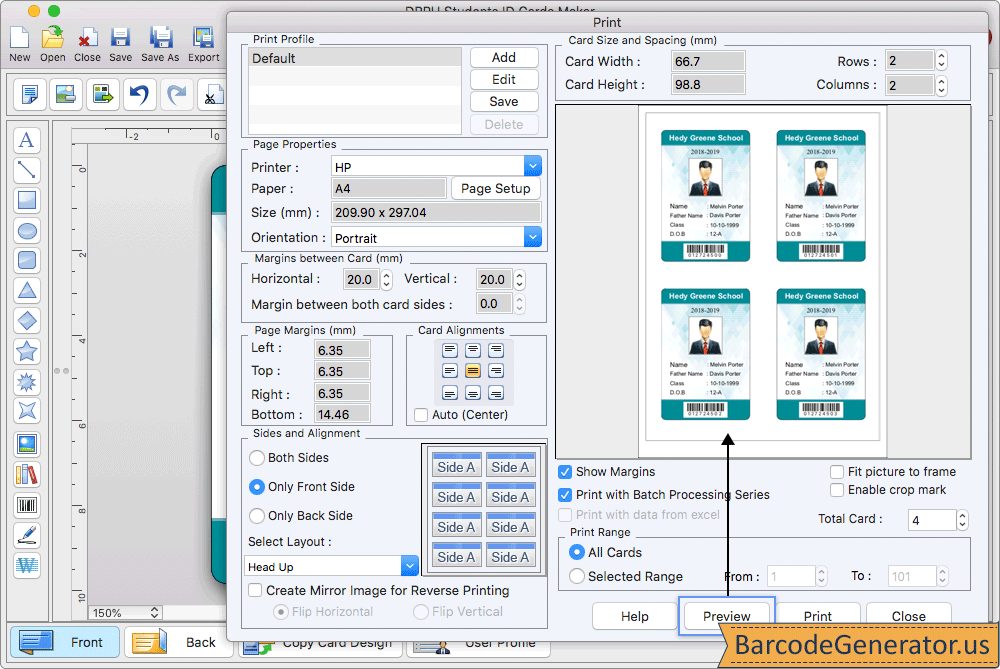Image resolution: width=1000 pixels, height=669 pixels.
Task: Choose Selected Range radio button
Action: tap(577, 577)
